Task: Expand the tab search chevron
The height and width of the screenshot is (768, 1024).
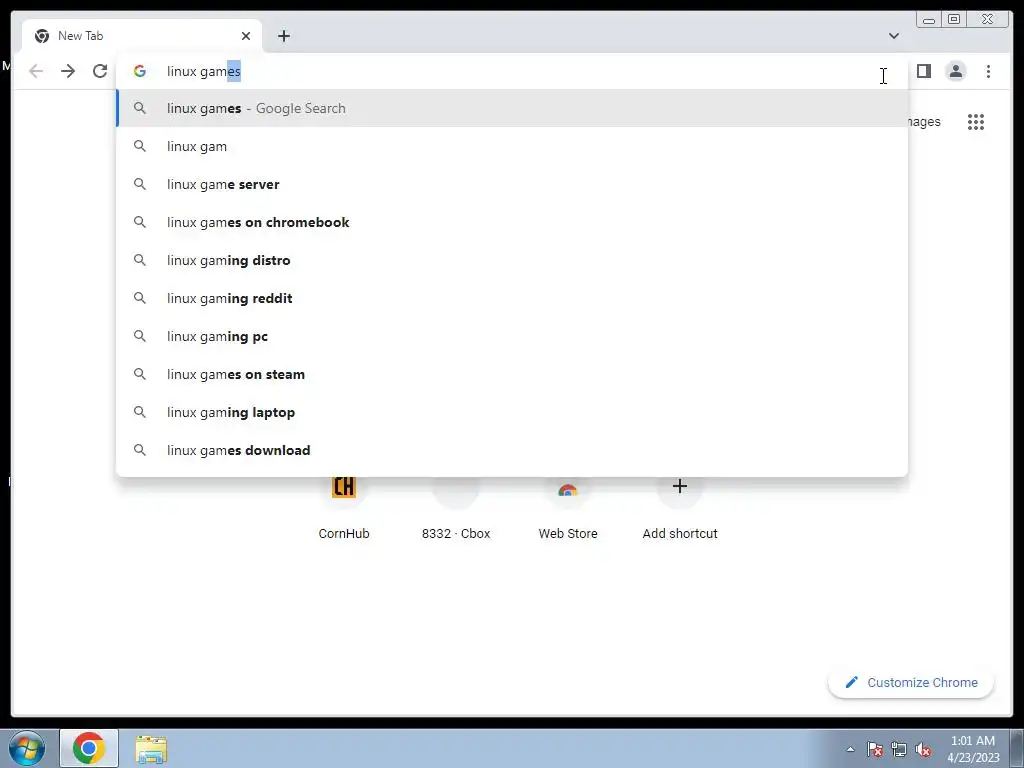Action: point(893,36)
